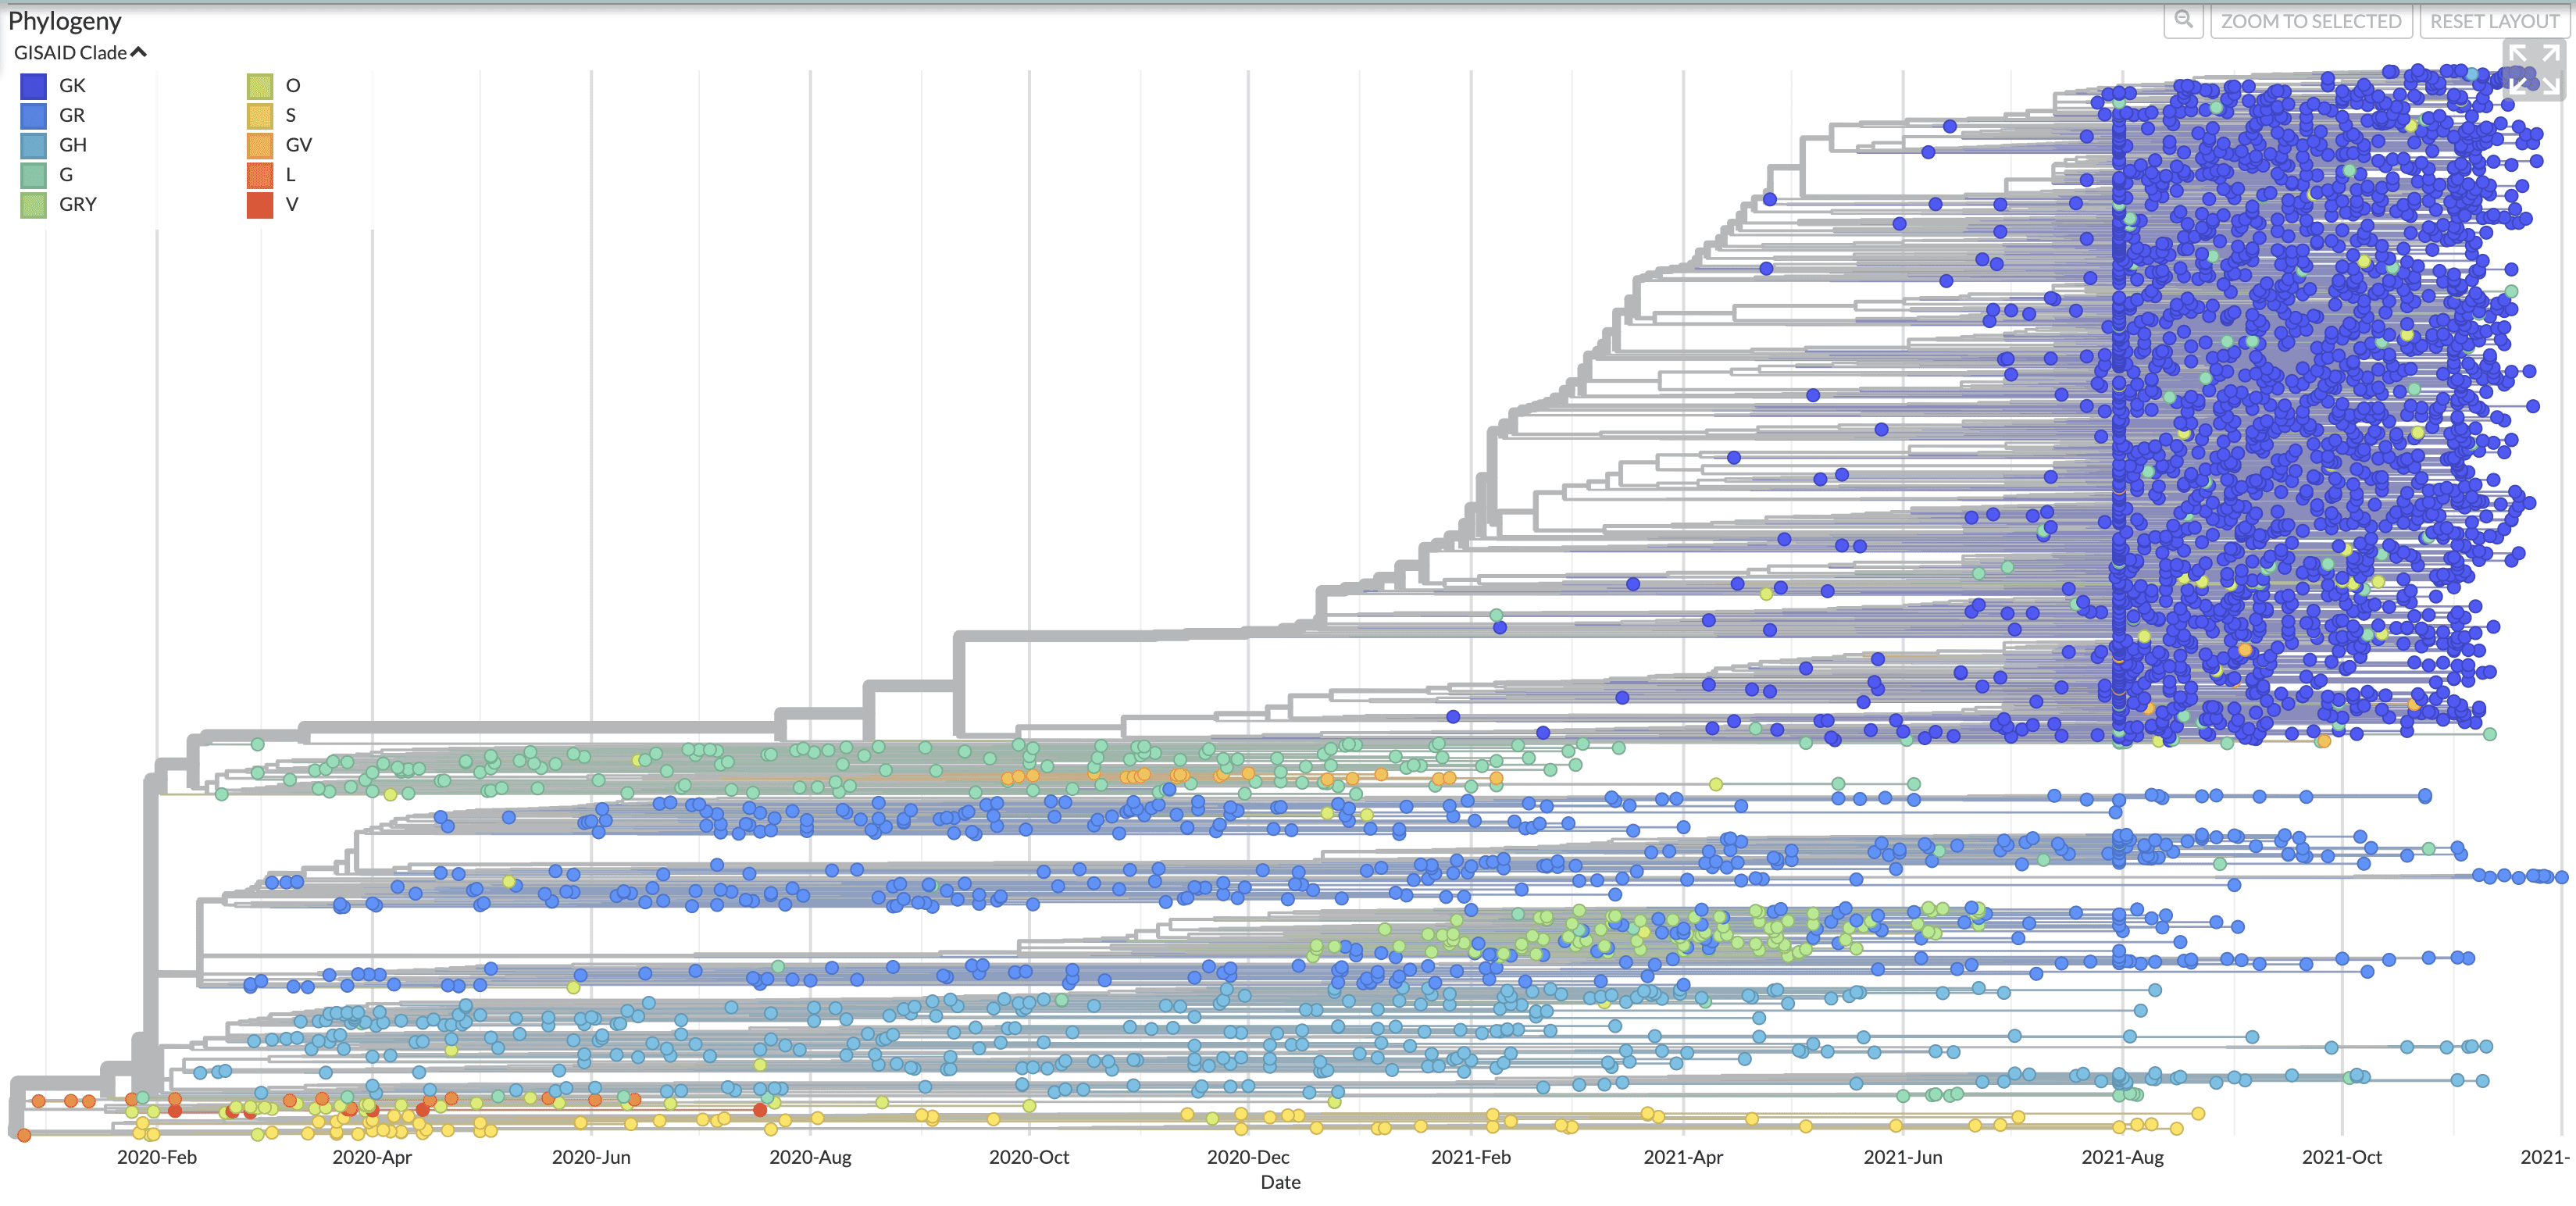Click the L clade legend swatch
This screenshot has width=2576, height=1206.
coord(260,175)
